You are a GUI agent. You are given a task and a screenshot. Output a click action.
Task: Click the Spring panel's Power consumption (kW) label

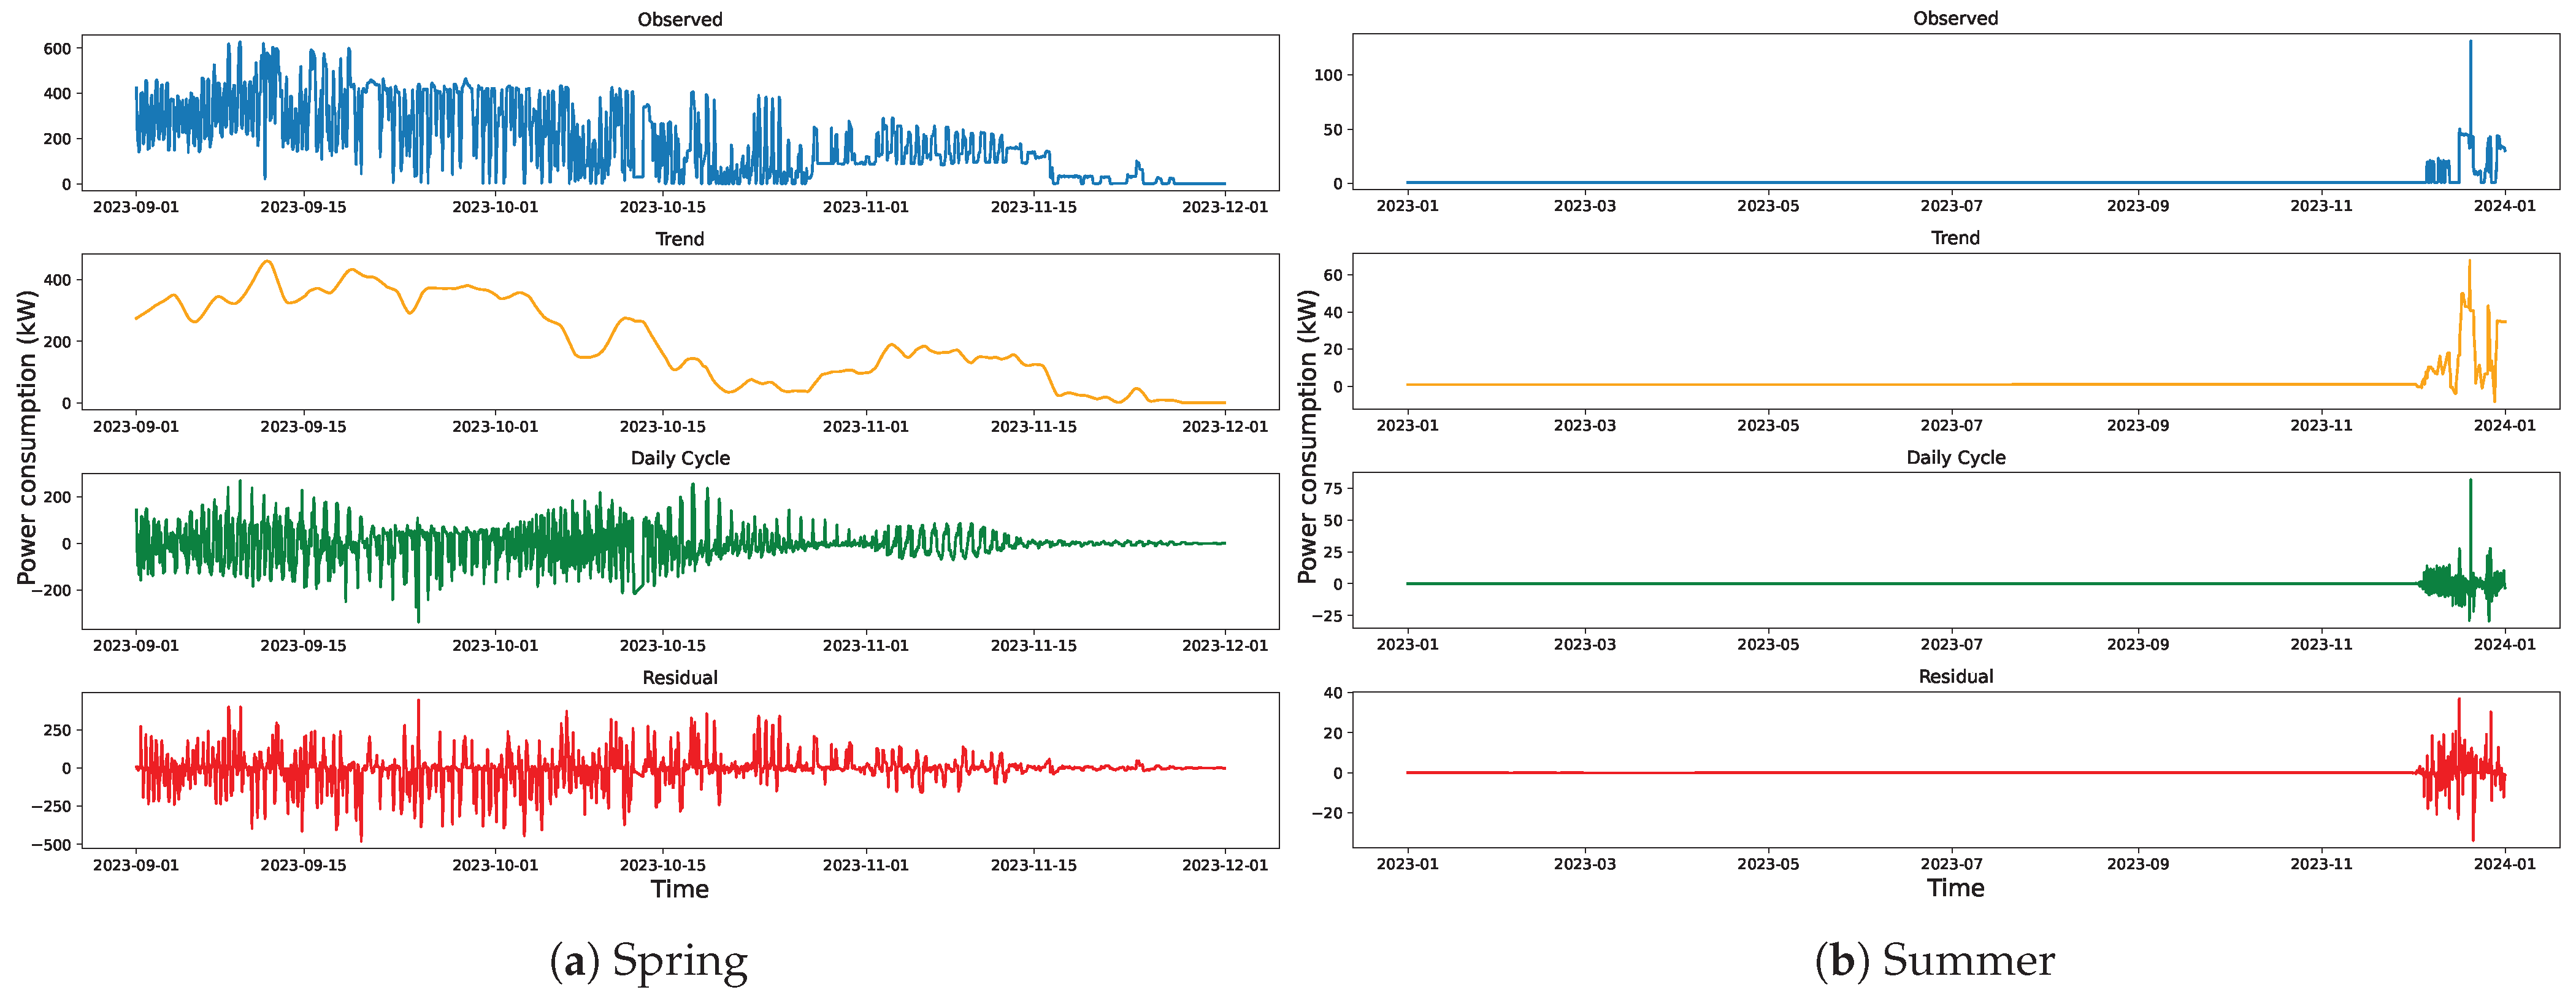(27, 437)
